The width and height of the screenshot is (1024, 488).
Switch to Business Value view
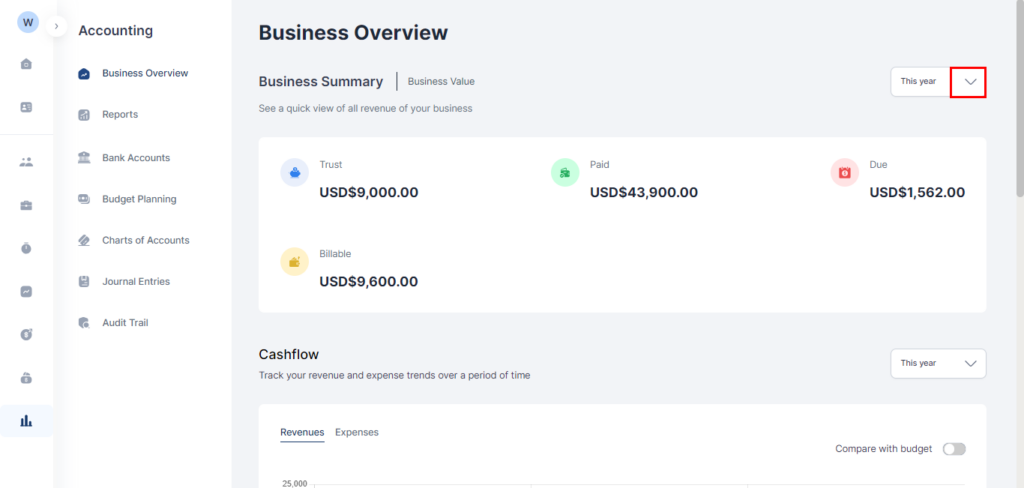click(x=441, y=82)
